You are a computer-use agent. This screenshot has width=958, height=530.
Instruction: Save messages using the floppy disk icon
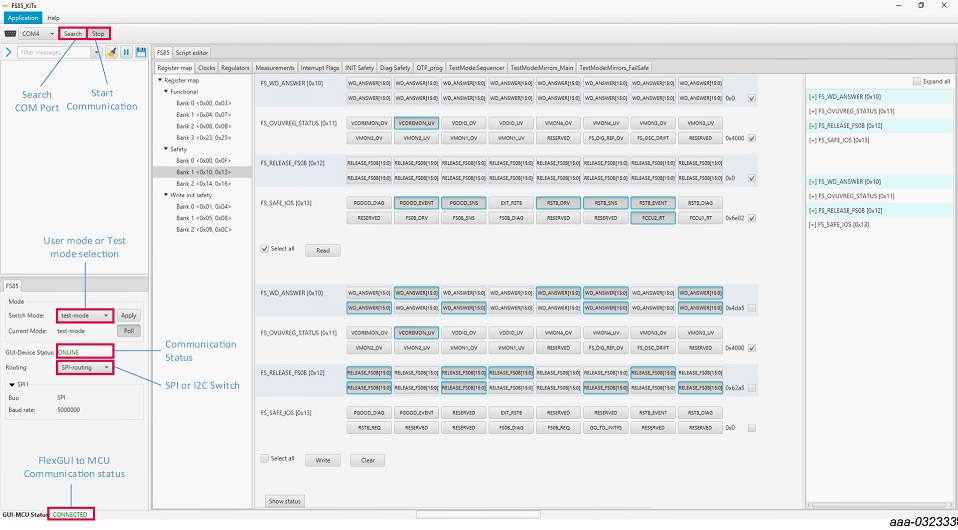[141, 52]
